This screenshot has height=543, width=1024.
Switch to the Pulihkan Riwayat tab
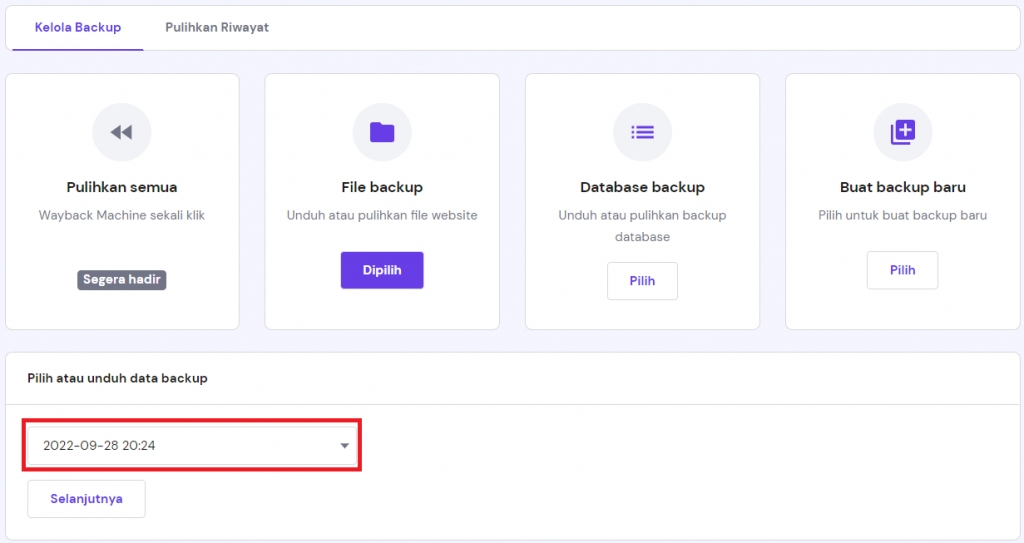217,28
